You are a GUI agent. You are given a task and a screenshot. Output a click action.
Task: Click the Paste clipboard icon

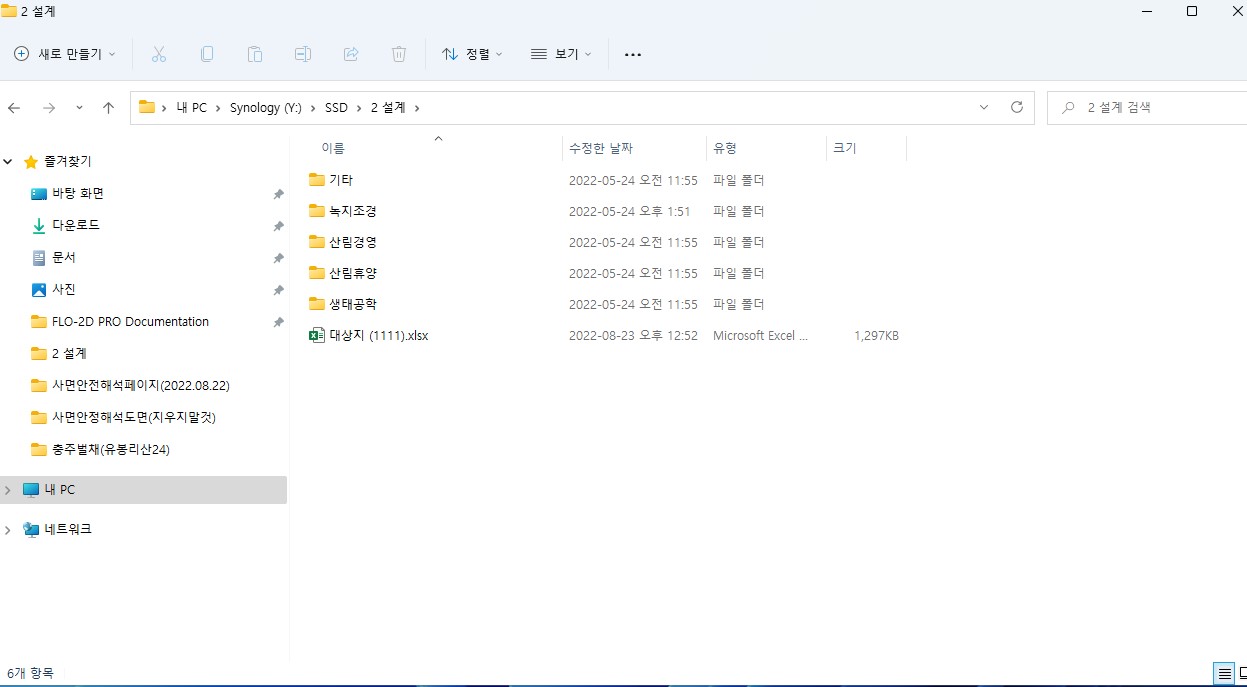255,54
